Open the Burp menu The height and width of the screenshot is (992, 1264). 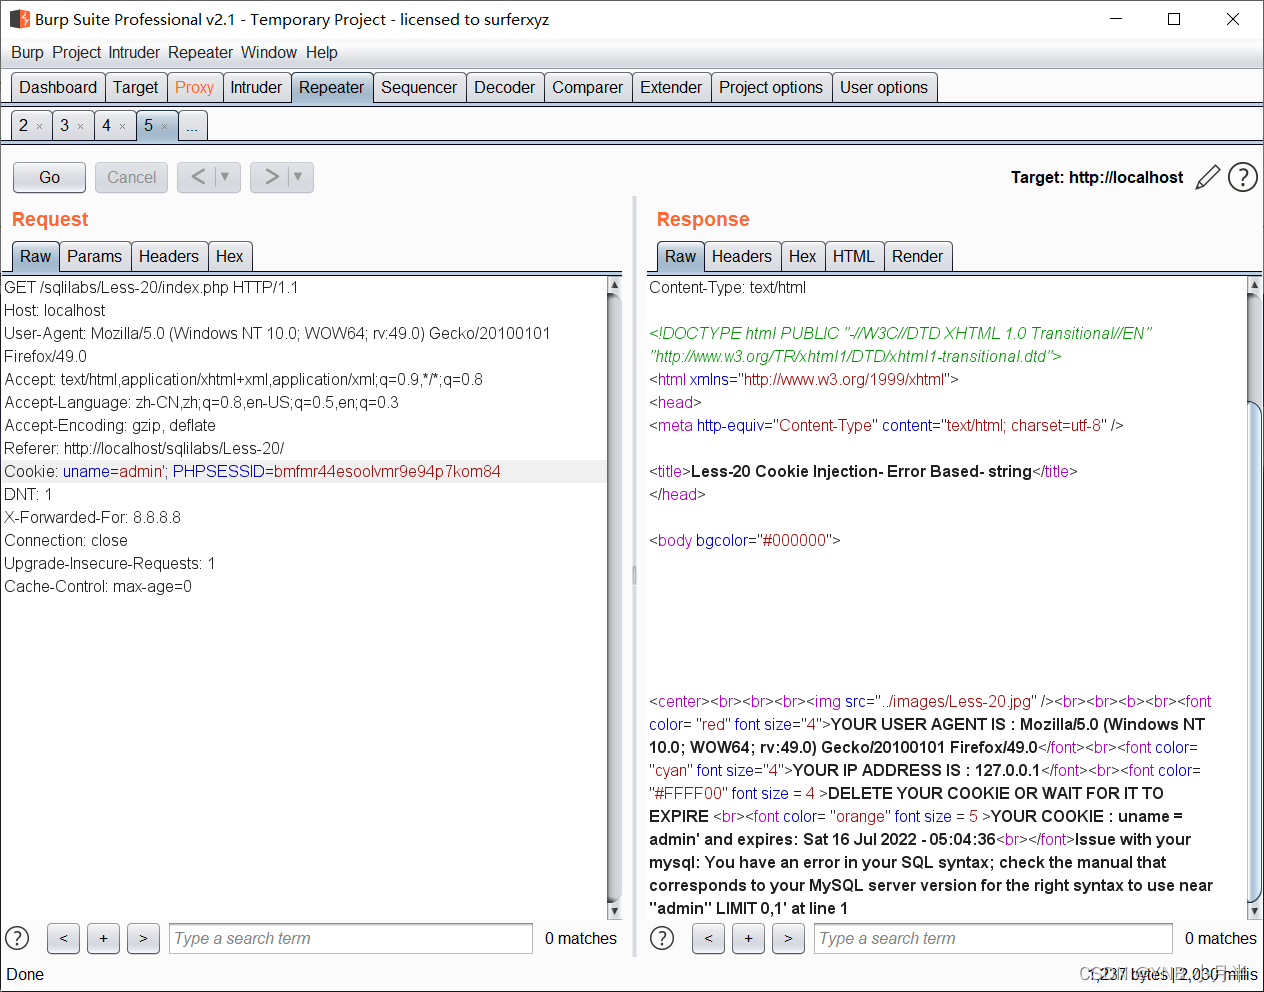[x=27, y=52]
